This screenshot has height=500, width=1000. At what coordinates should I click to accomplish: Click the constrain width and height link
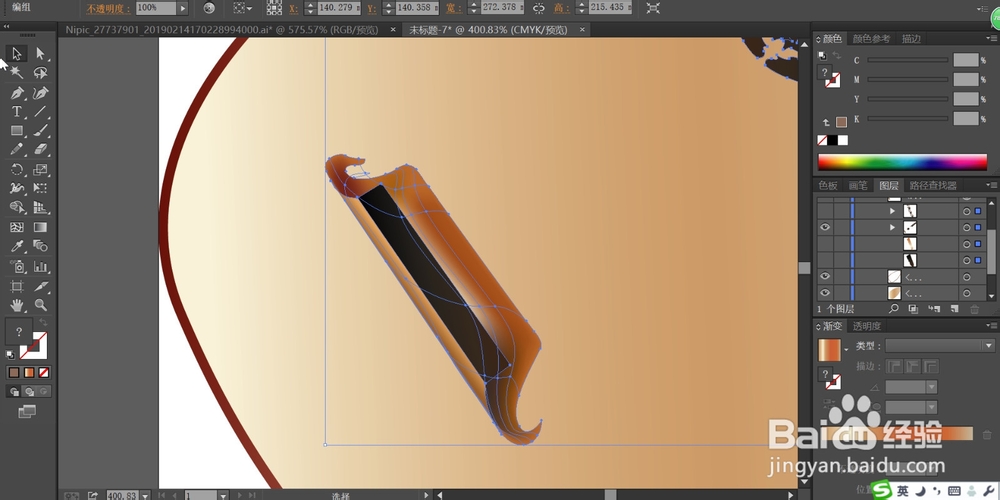pos(539,8)
